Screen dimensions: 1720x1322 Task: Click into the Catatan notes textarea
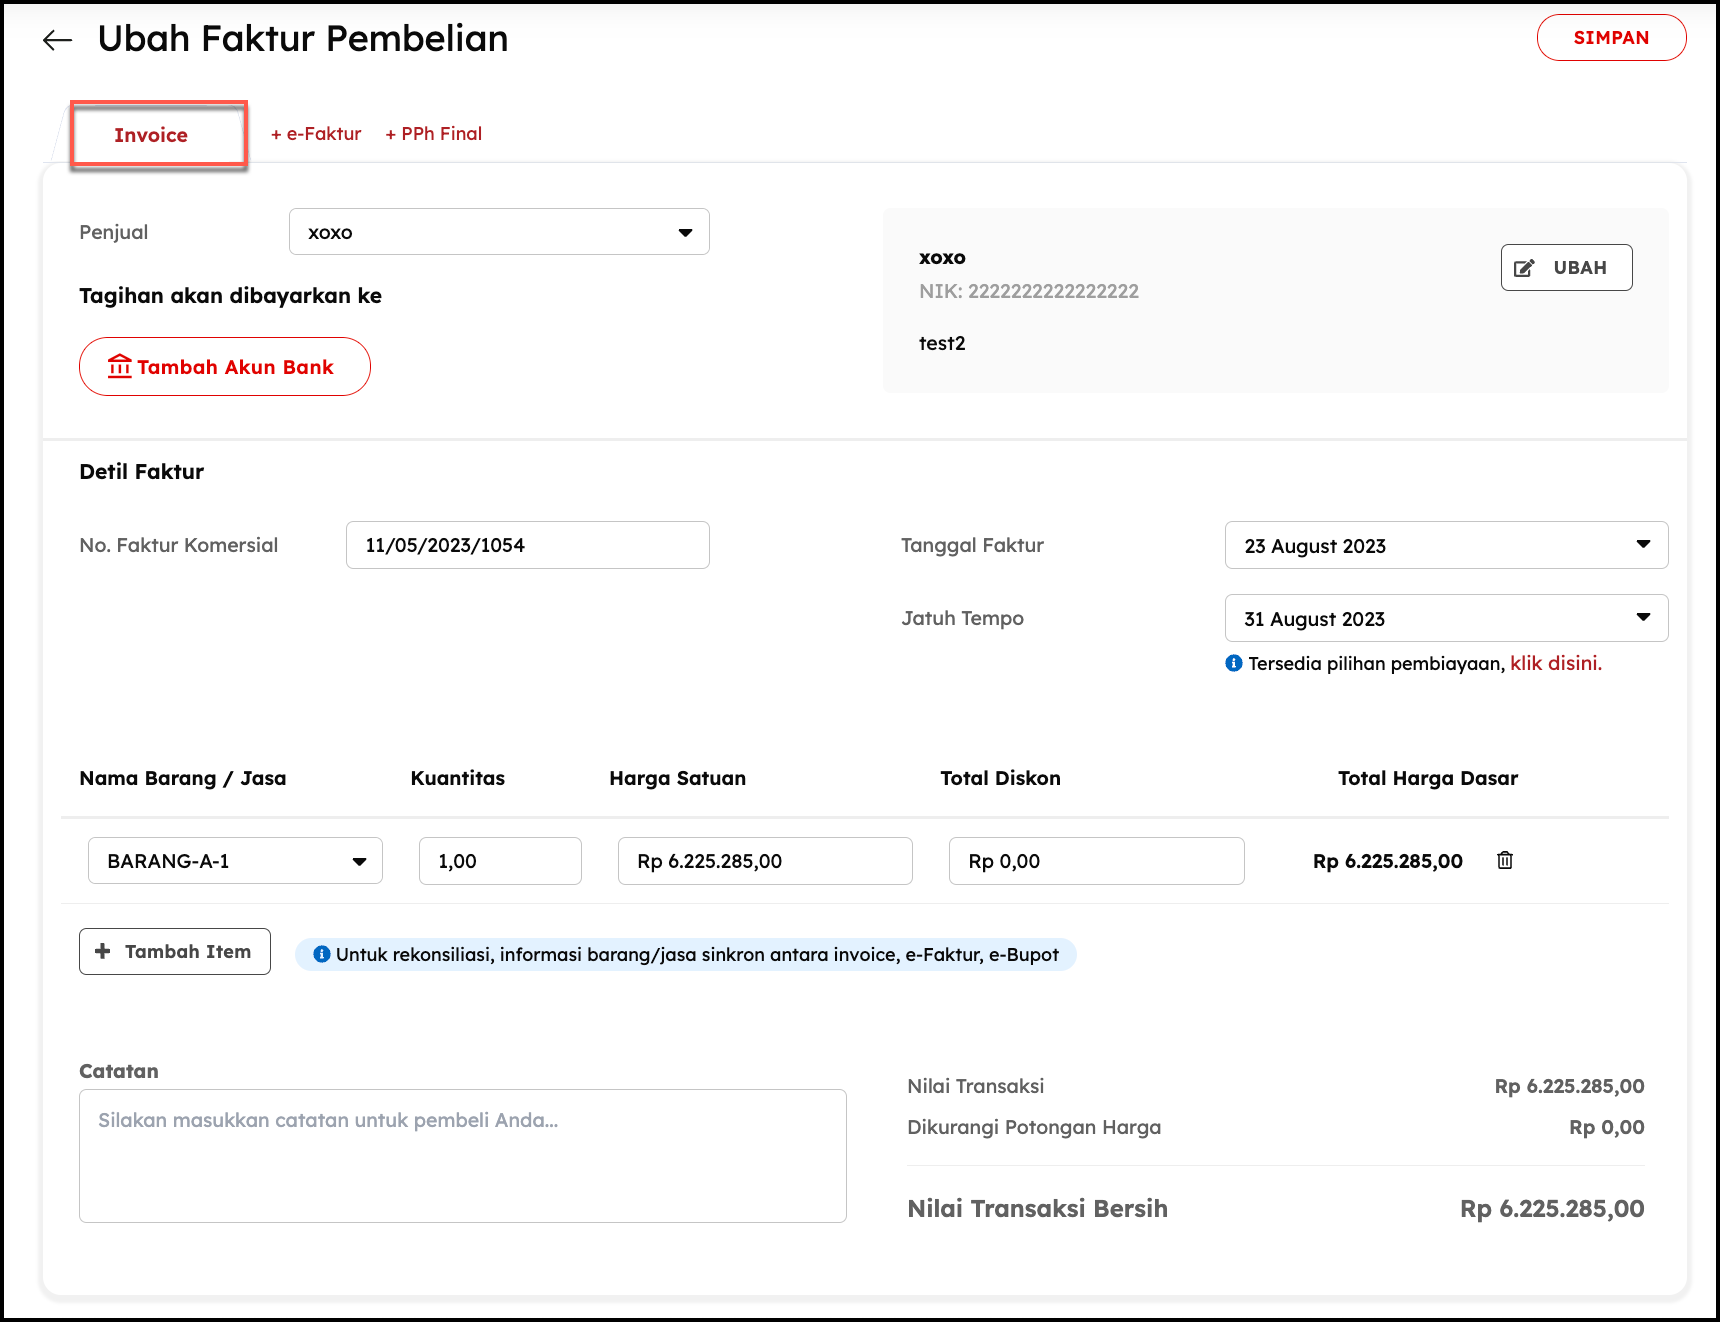(462, 1155)
